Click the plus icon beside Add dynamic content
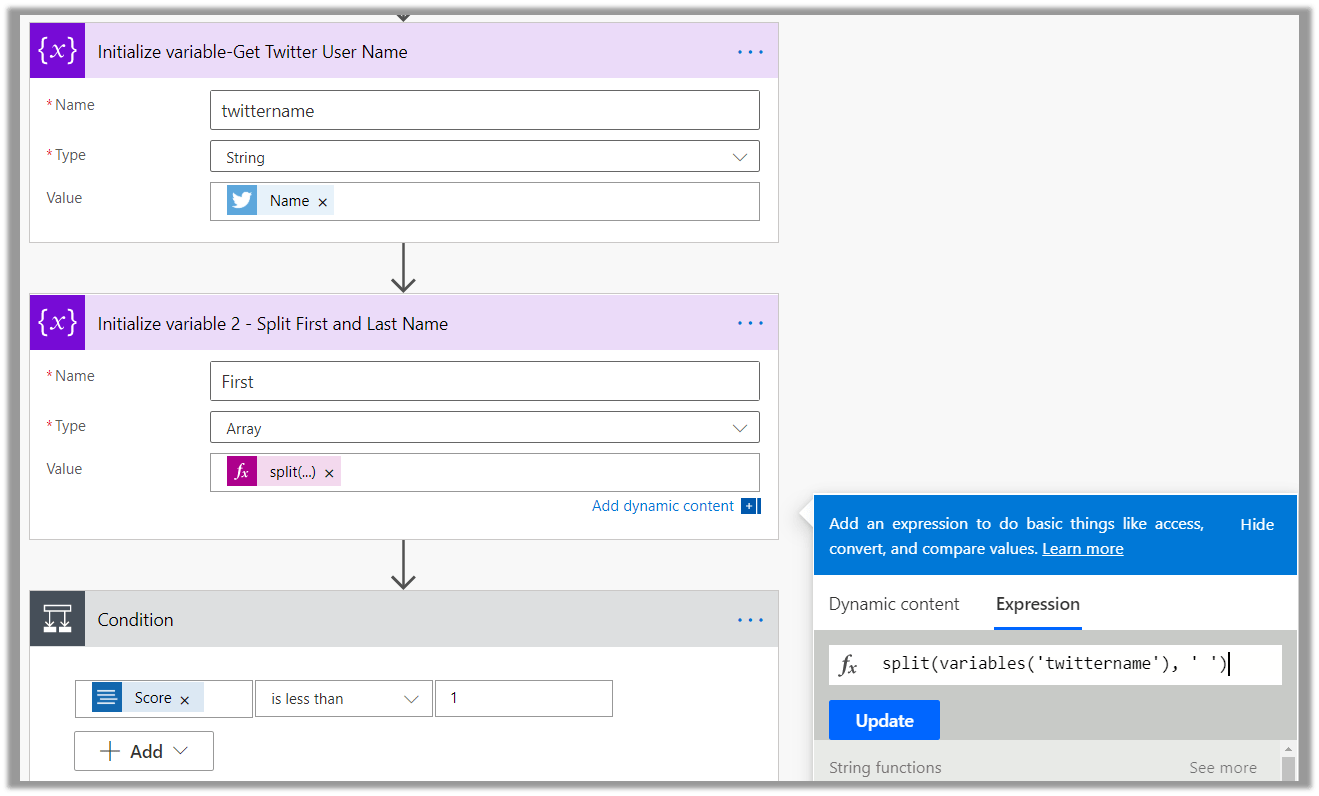Viewport: 1319px width, 796px height. point(750,506)
